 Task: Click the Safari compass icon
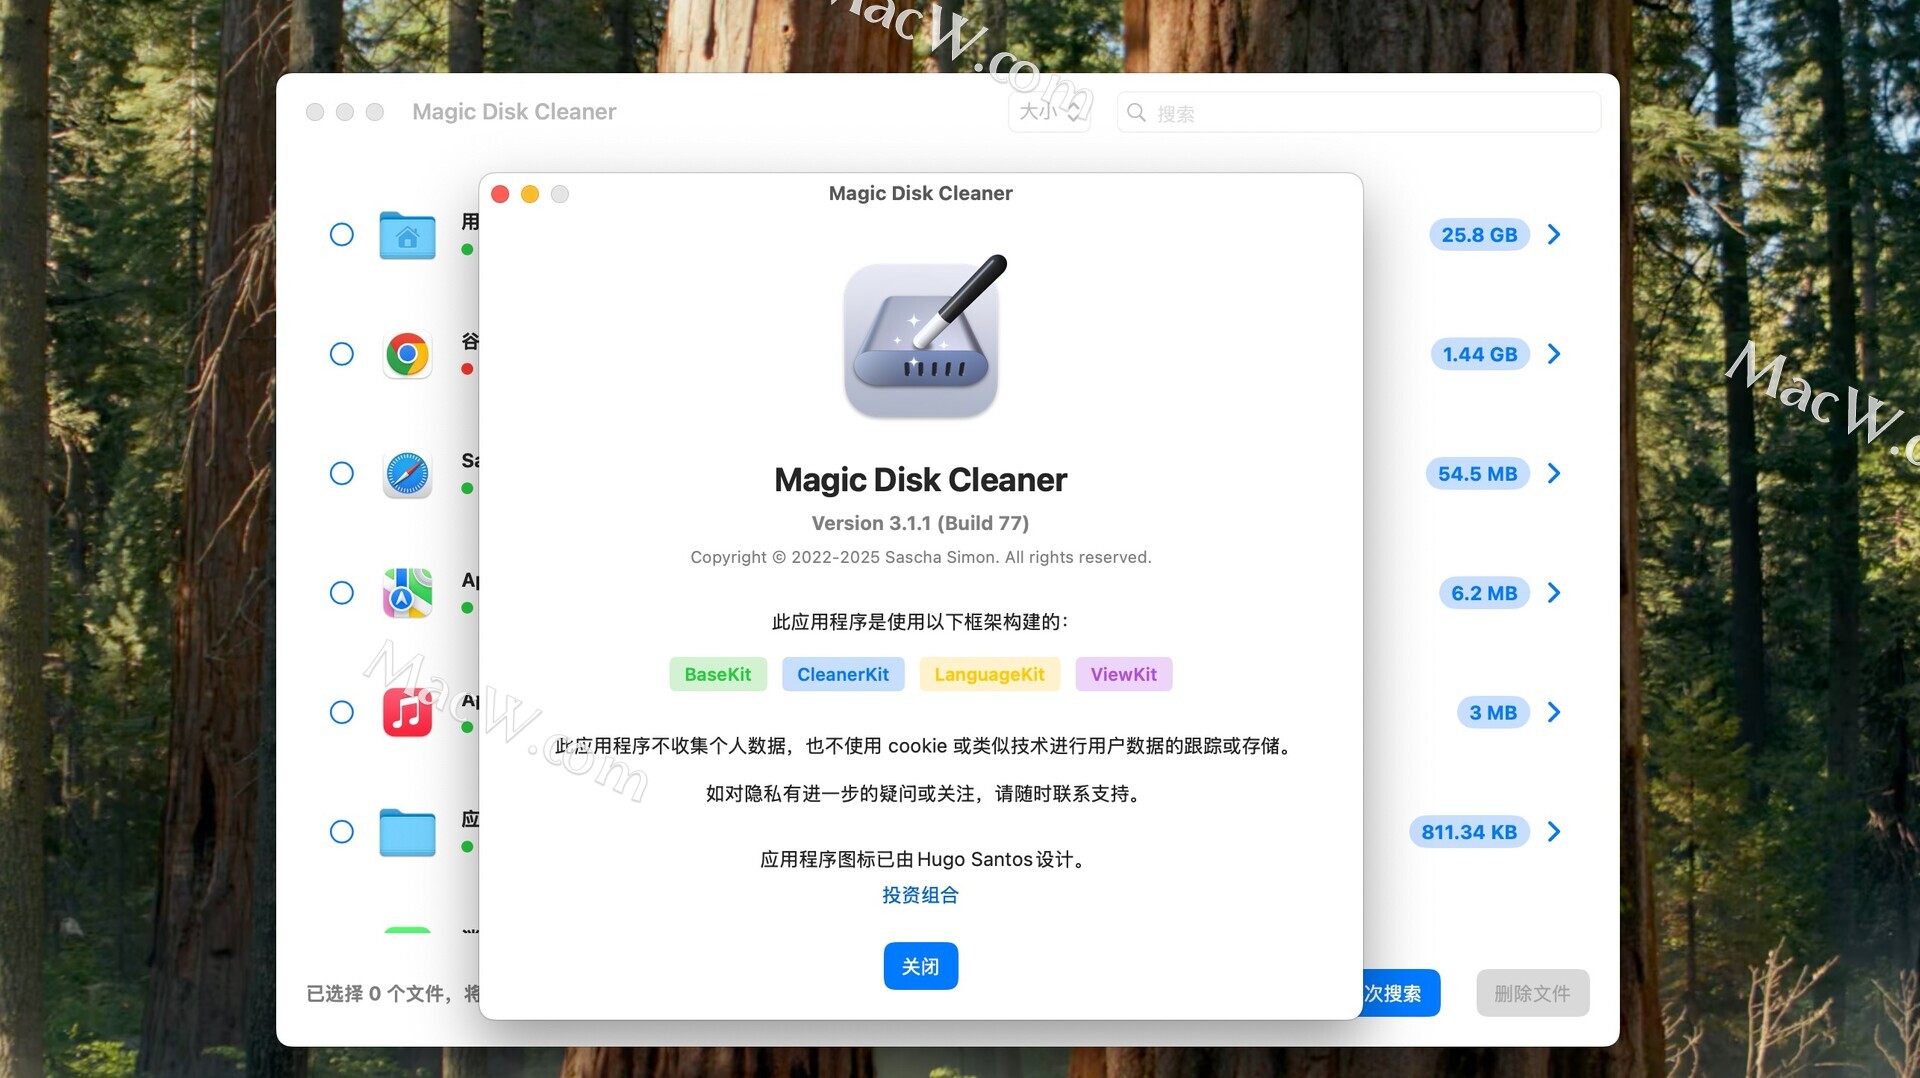(407, 474)
